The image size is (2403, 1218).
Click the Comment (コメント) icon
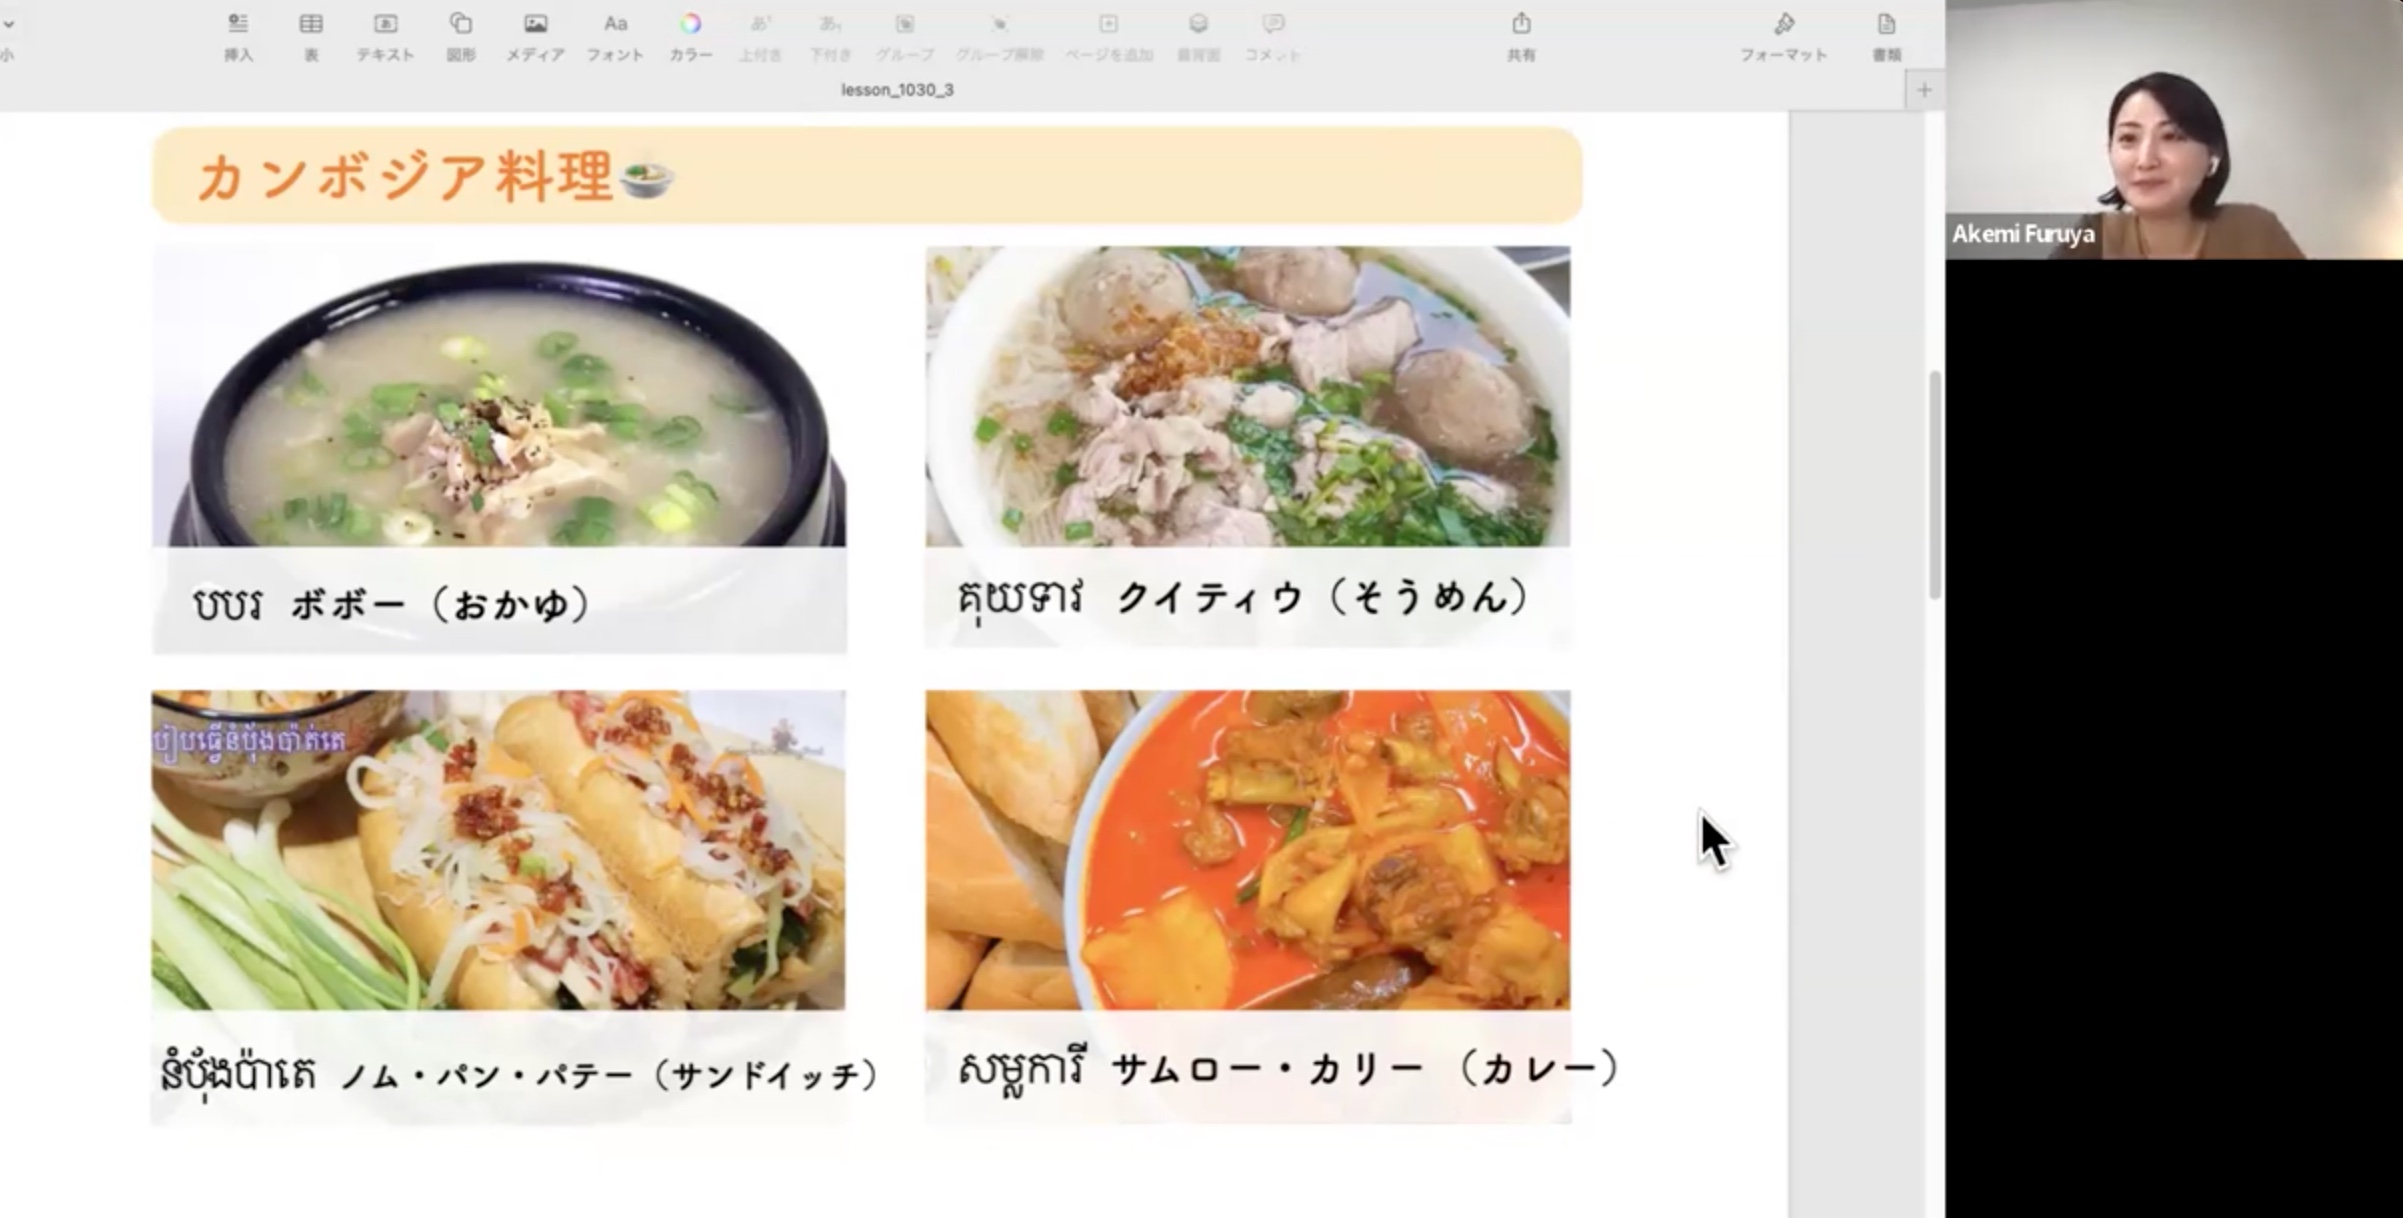[1272, 24]
